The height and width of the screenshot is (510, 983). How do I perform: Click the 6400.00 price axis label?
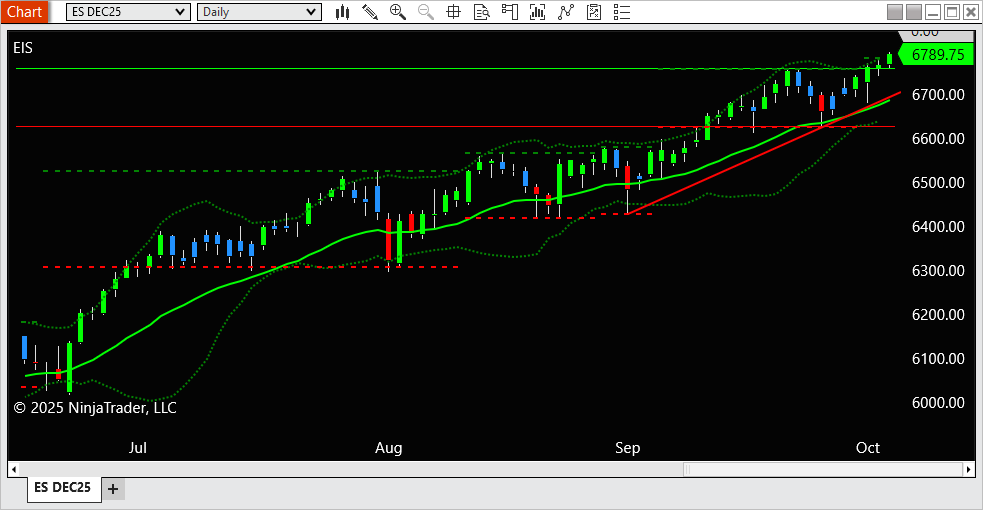point(938,226)
